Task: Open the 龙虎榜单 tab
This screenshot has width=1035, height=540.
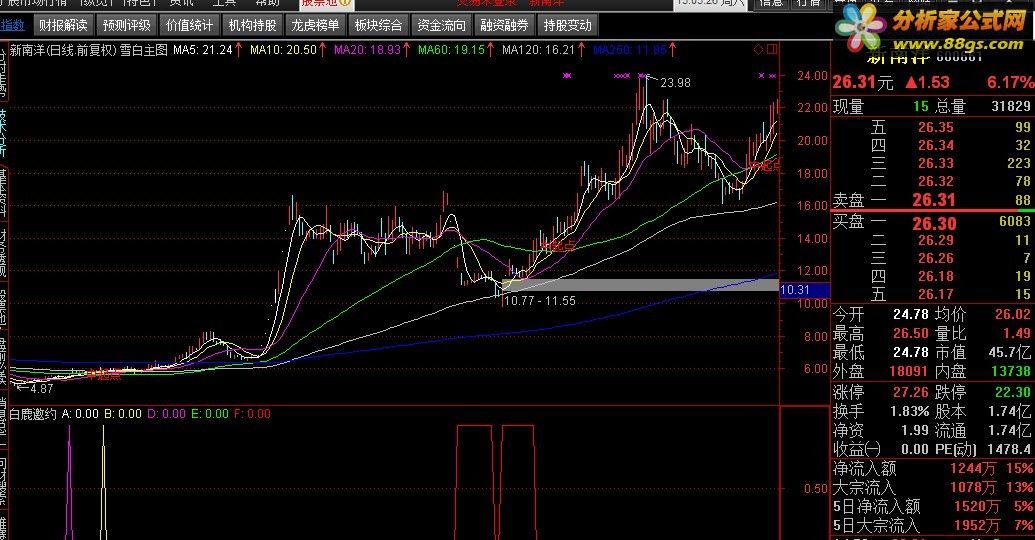Action: (x=316, y=26)
